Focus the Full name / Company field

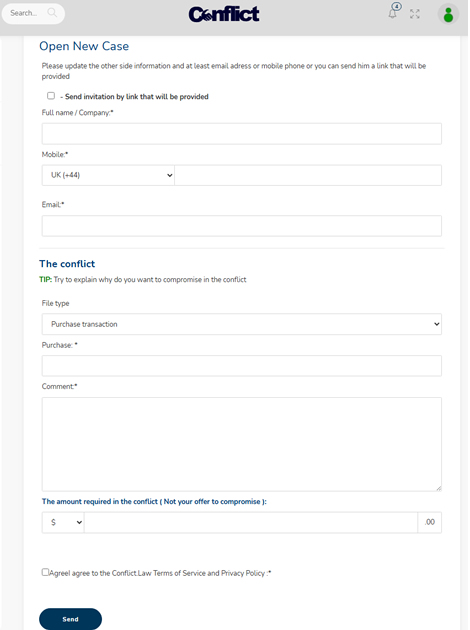point(241,134)
